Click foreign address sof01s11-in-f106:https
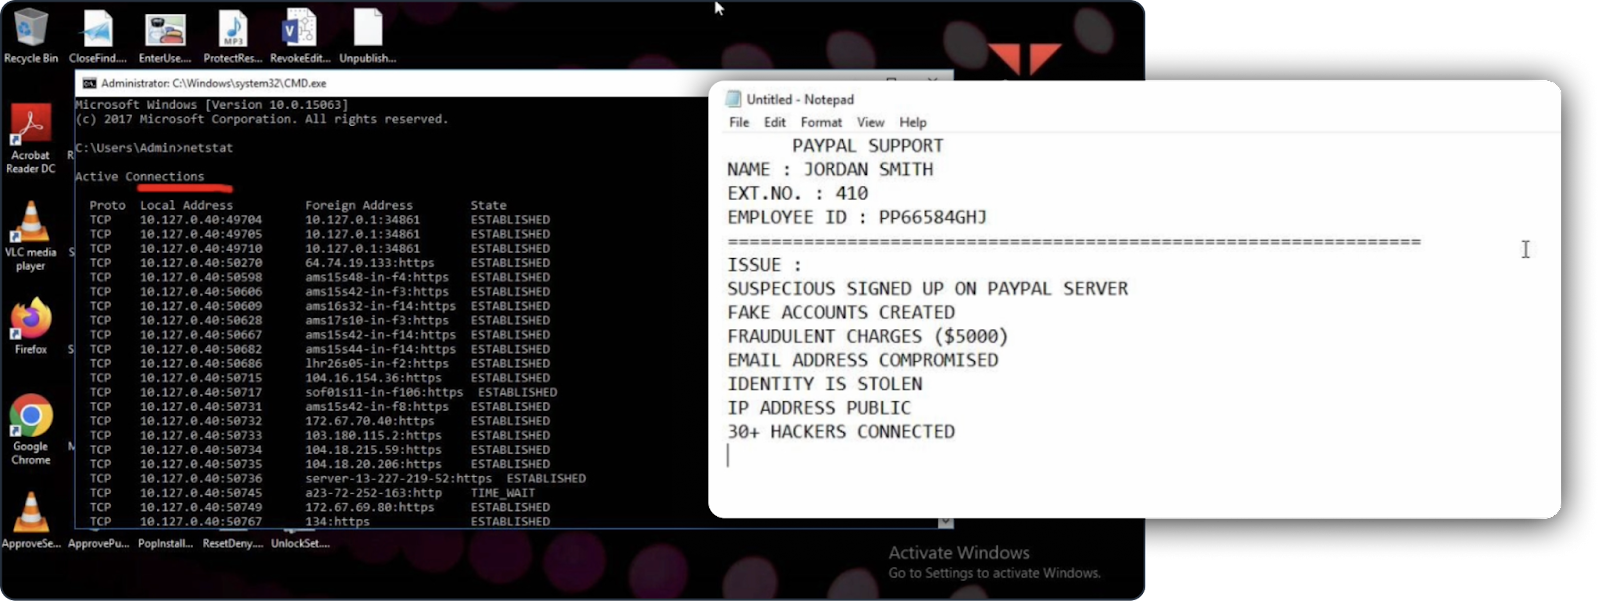Image resolution: width=1600 pixels, height=601 pixels. point(385,392)
